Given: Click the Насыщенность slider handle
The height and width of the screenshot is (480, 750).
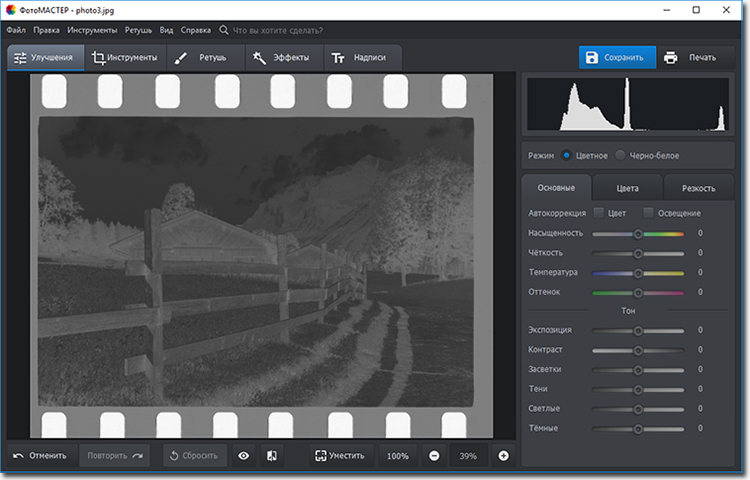Looking at the screenshot, I should [x=638, y=233].
